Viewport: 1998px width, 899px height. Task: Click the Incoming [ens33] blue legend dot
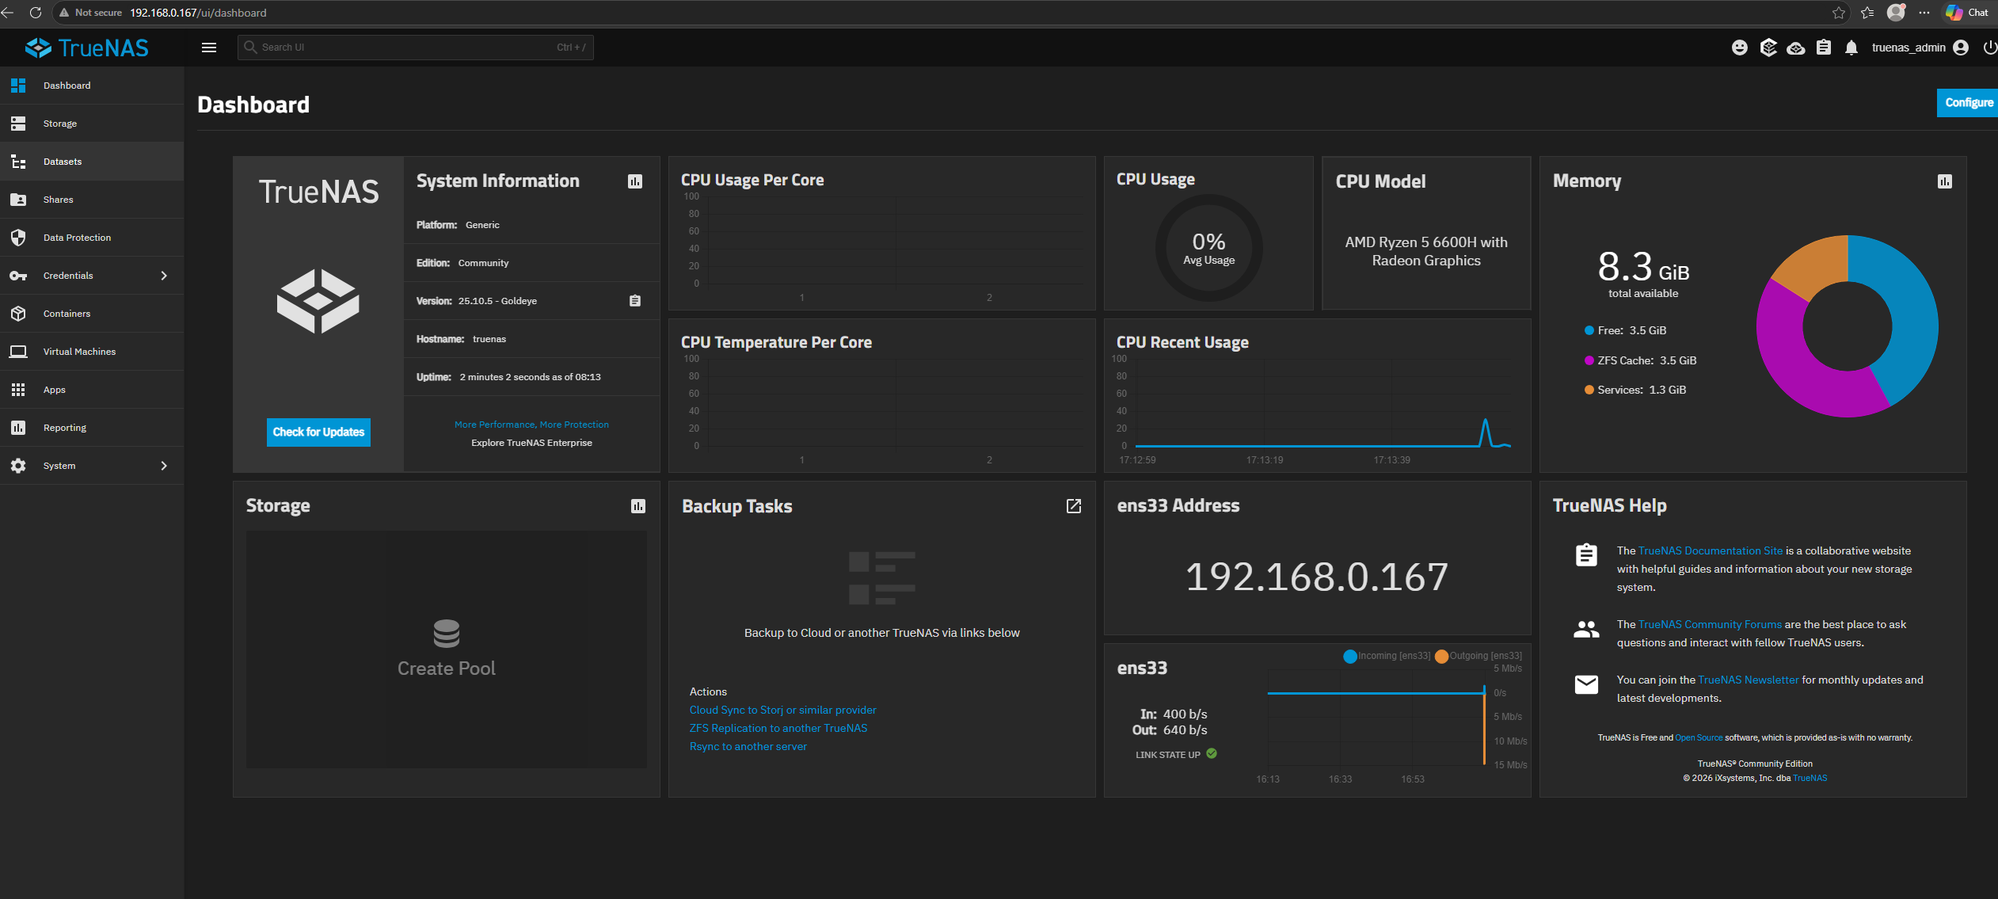point(1350,656)
